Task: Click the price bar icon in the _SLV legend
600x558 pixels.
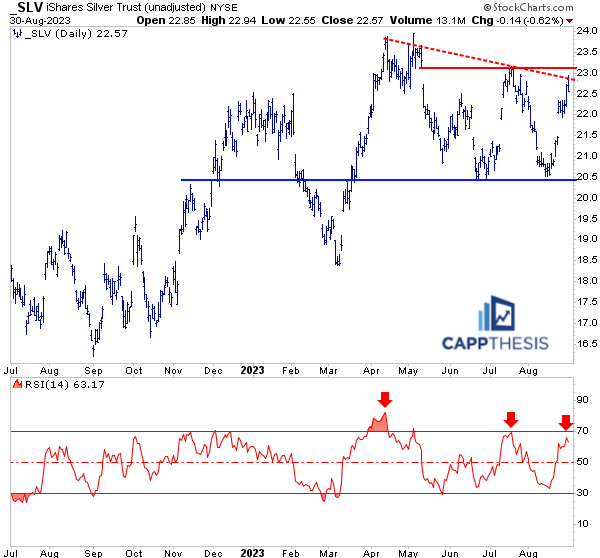Action: (x=16, y=34)
